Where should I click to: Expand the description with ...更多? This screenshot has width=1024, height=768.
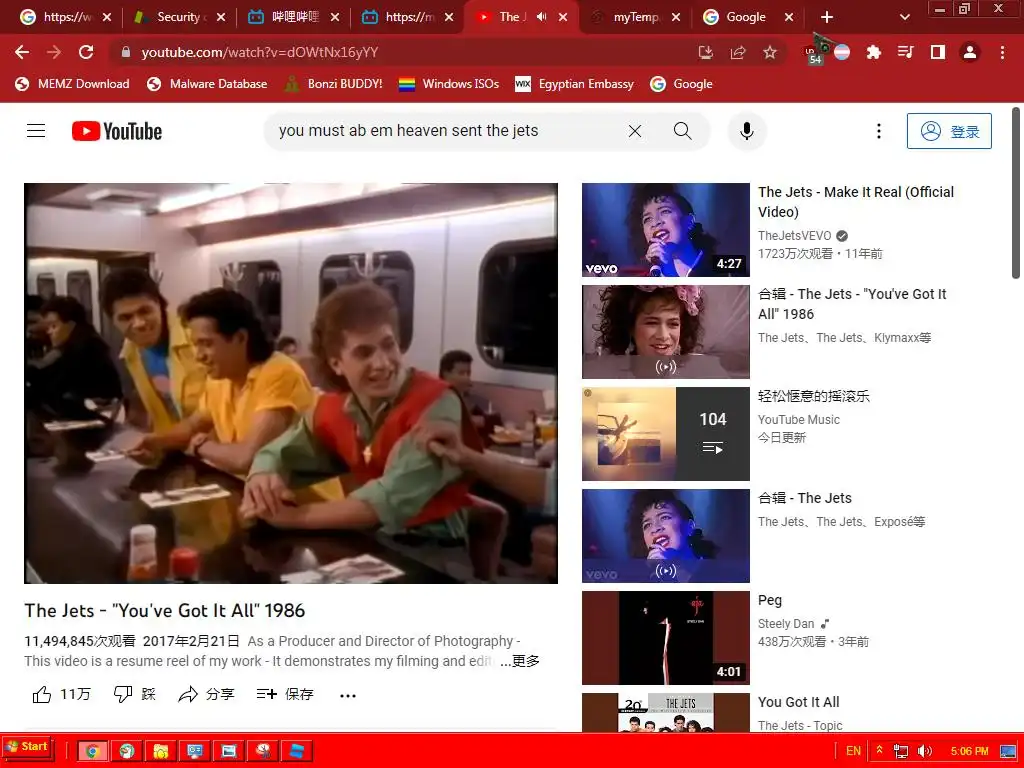click(x=520, y=661)
